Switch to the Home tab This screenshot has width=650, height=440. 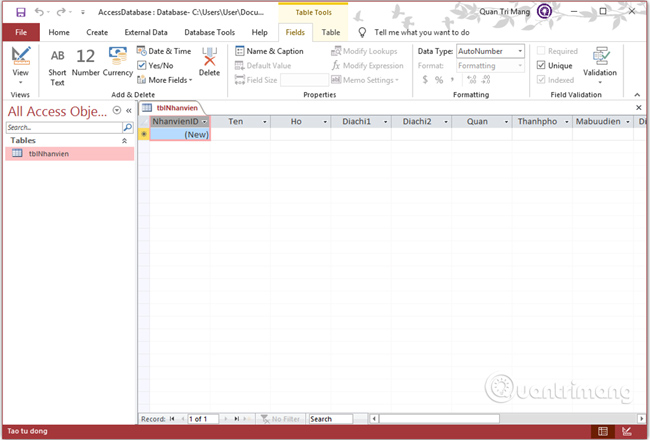59,32
